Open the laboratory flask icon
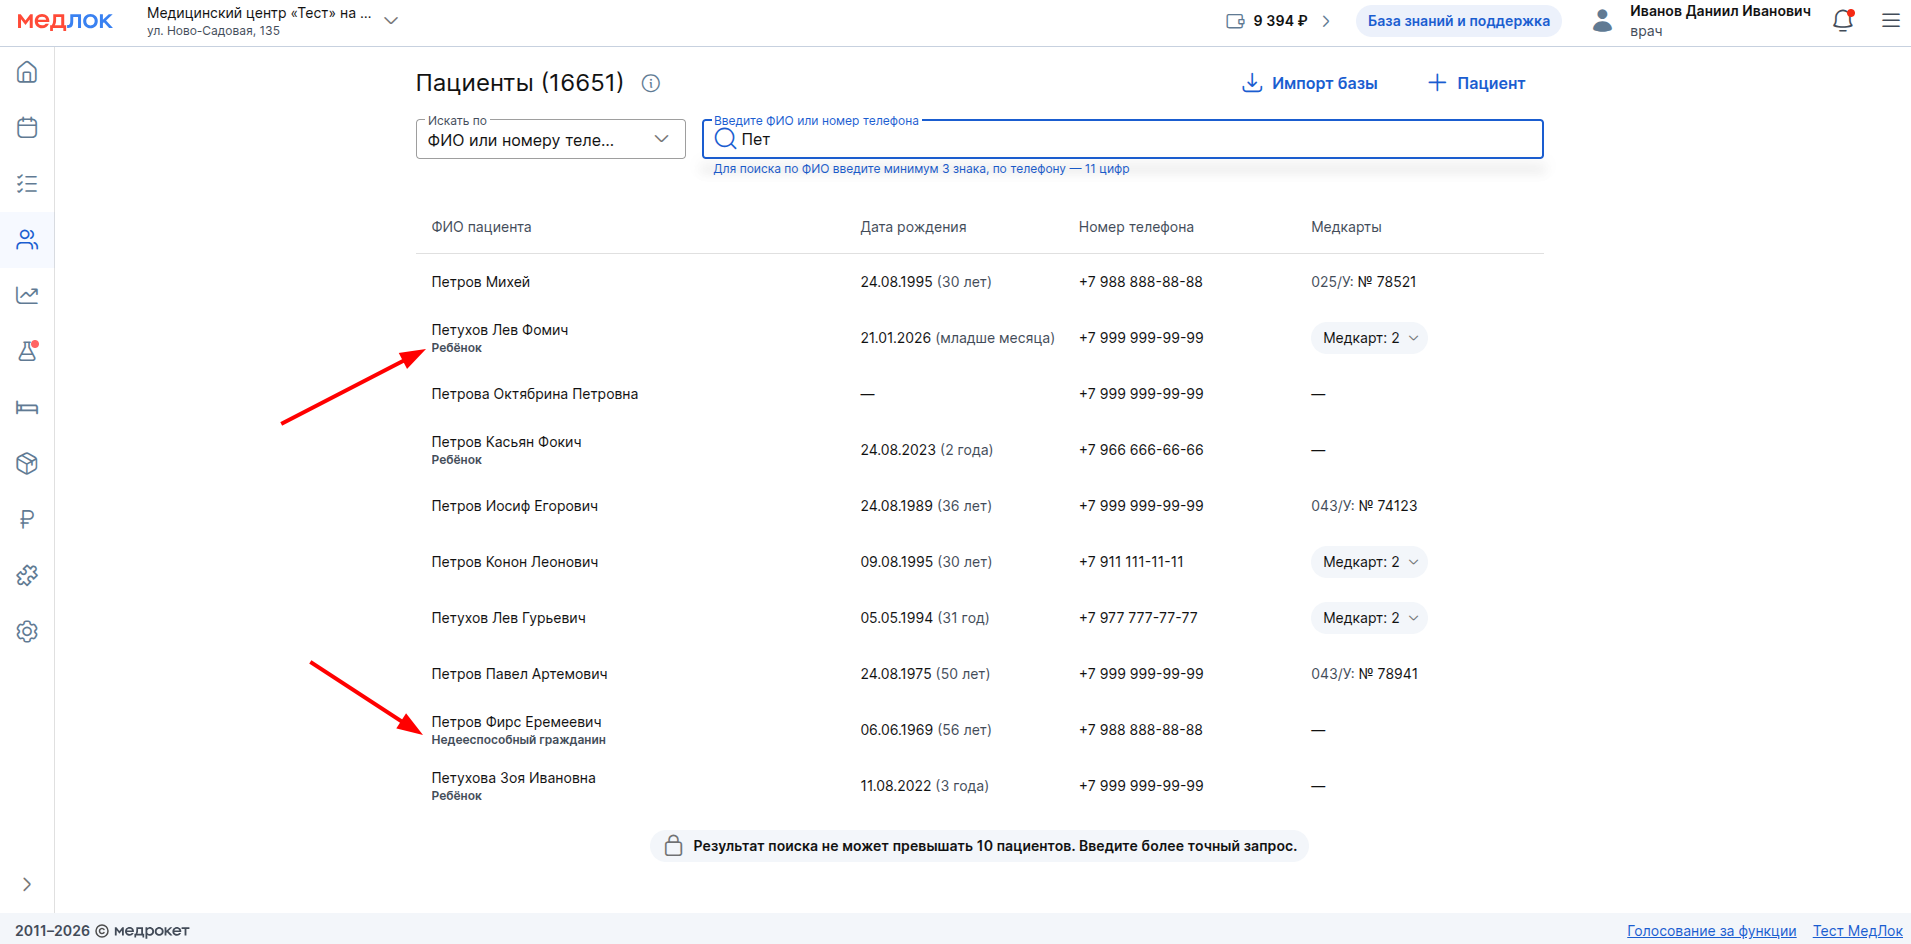 pos(27,352)
